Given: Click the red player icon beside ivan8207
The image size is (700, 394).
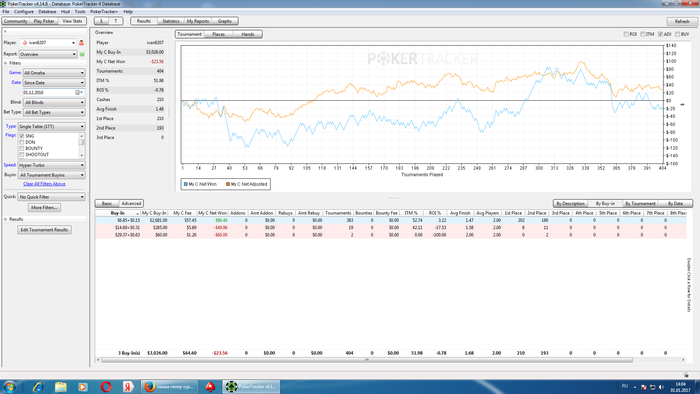Looking at the screenshot, I should point(81,43).
